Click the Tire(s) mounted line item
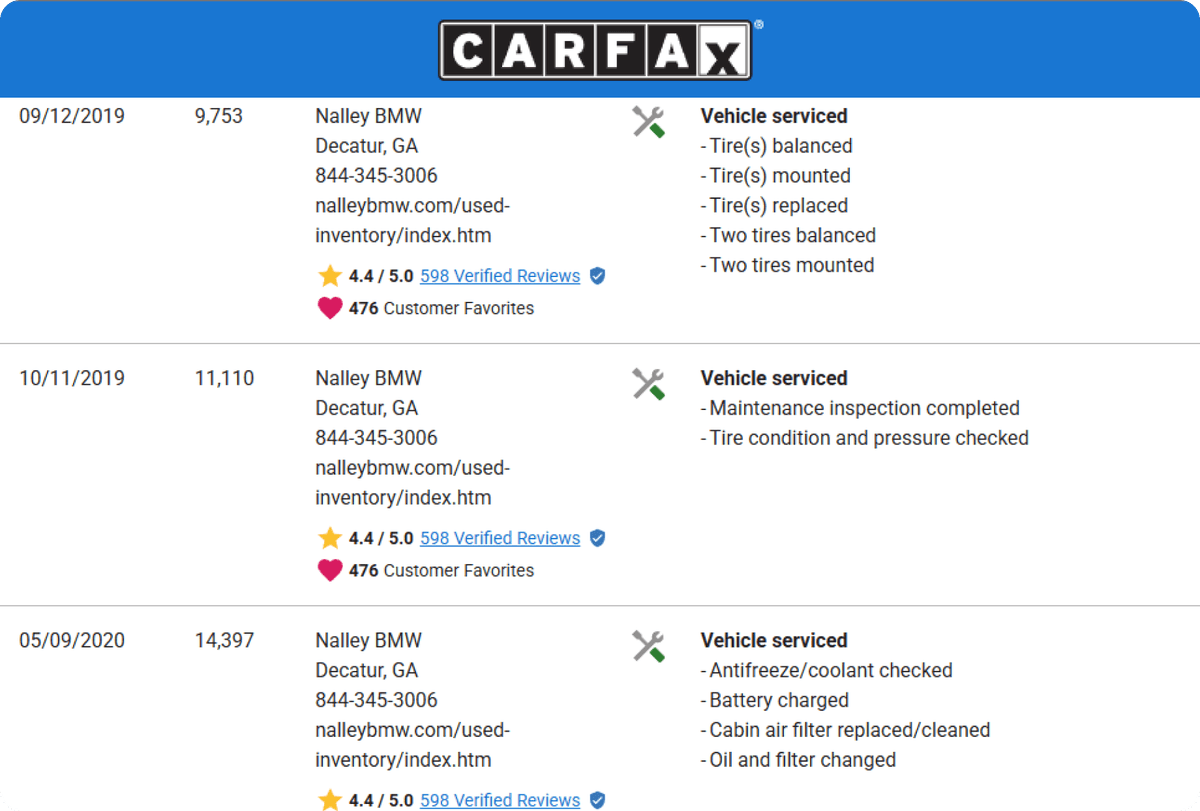Image resolution: width=1200 pixels, height=811 pixels. pos(775,176)
